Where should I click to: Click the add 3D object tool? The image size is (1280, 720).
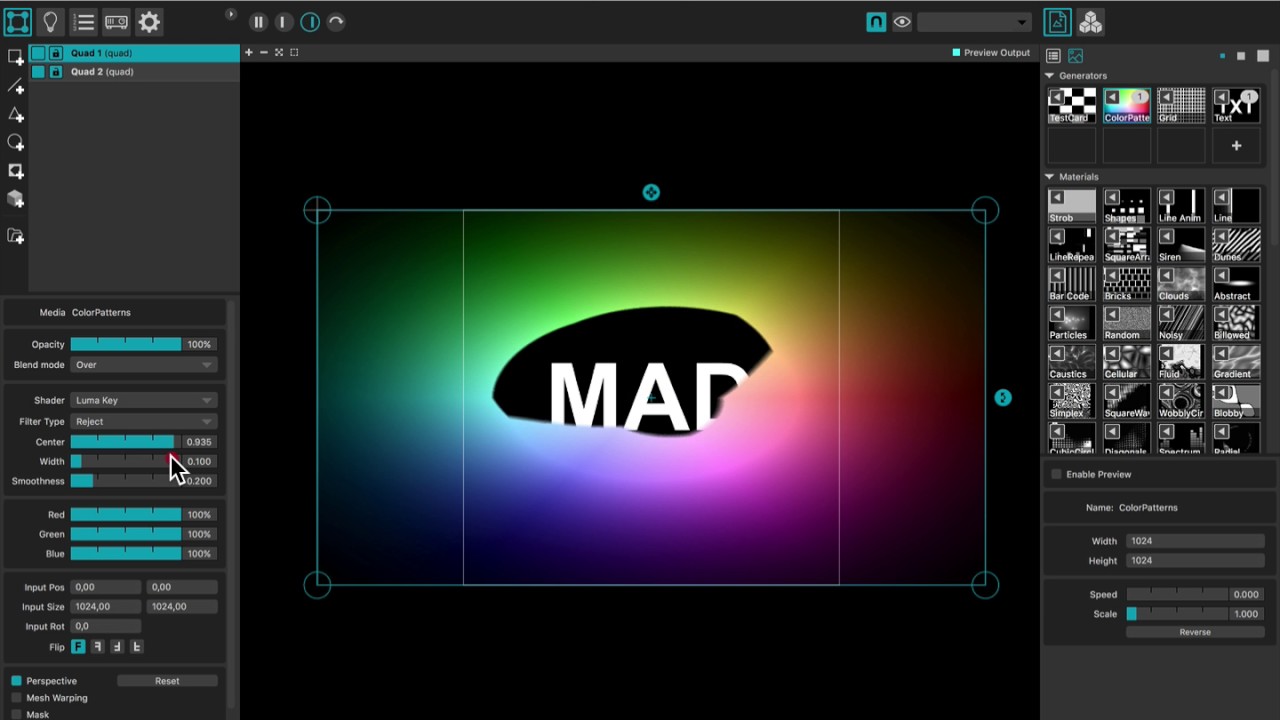15,199
